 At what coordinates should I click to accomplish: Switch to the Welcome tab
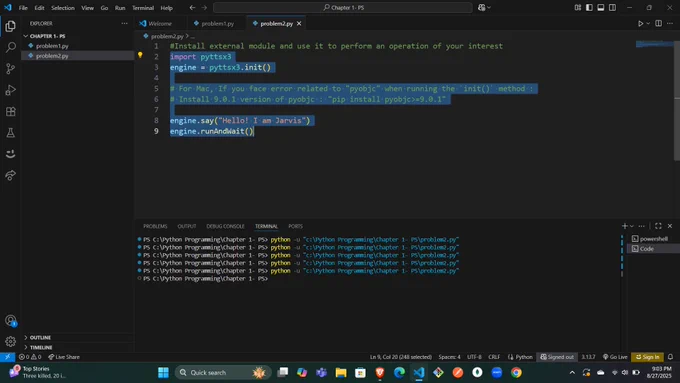click(x=160, y=23)
